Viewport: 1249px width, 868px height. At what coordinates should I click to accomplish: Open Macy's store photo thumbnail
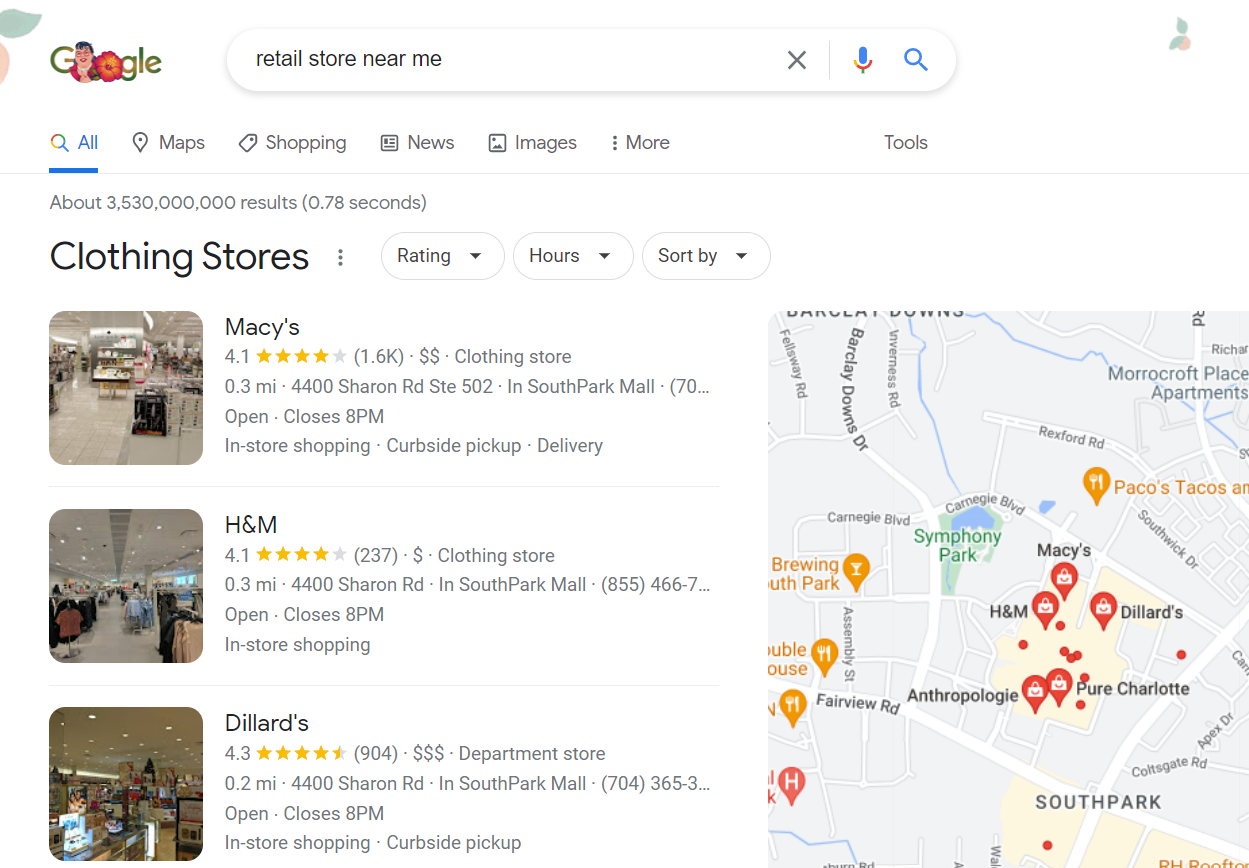(126, 388)
